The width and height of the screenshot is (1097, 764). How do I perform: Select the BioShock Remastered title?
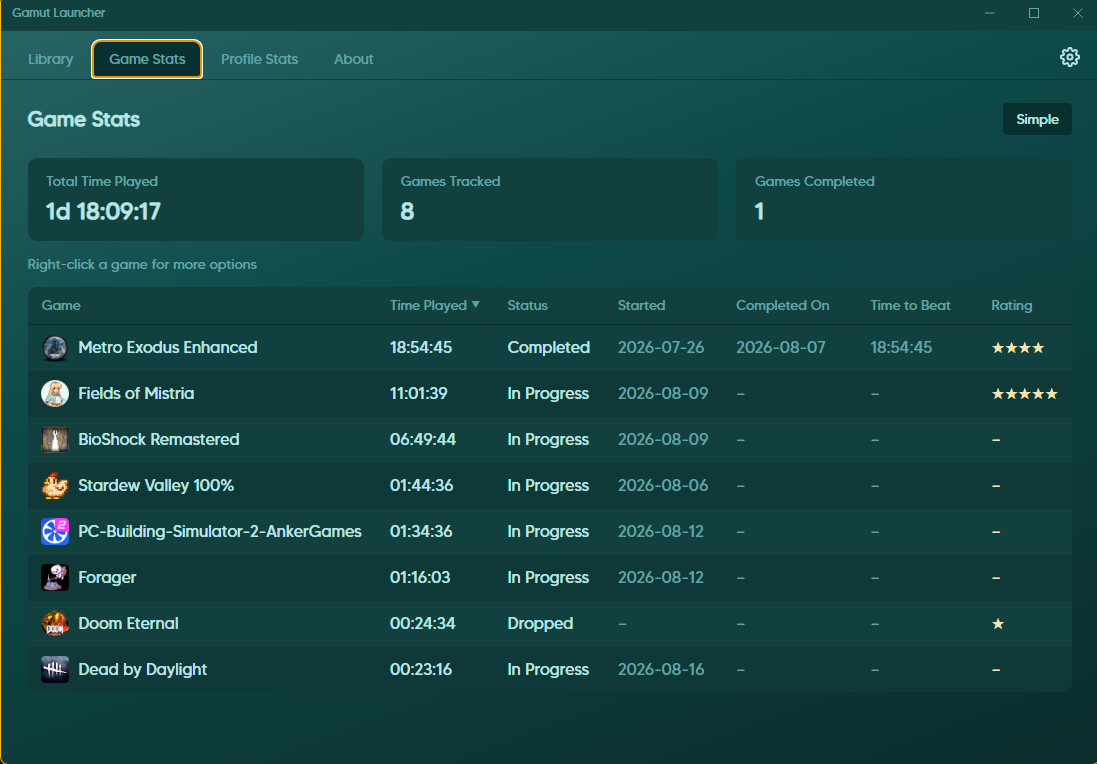click(159, 440)
